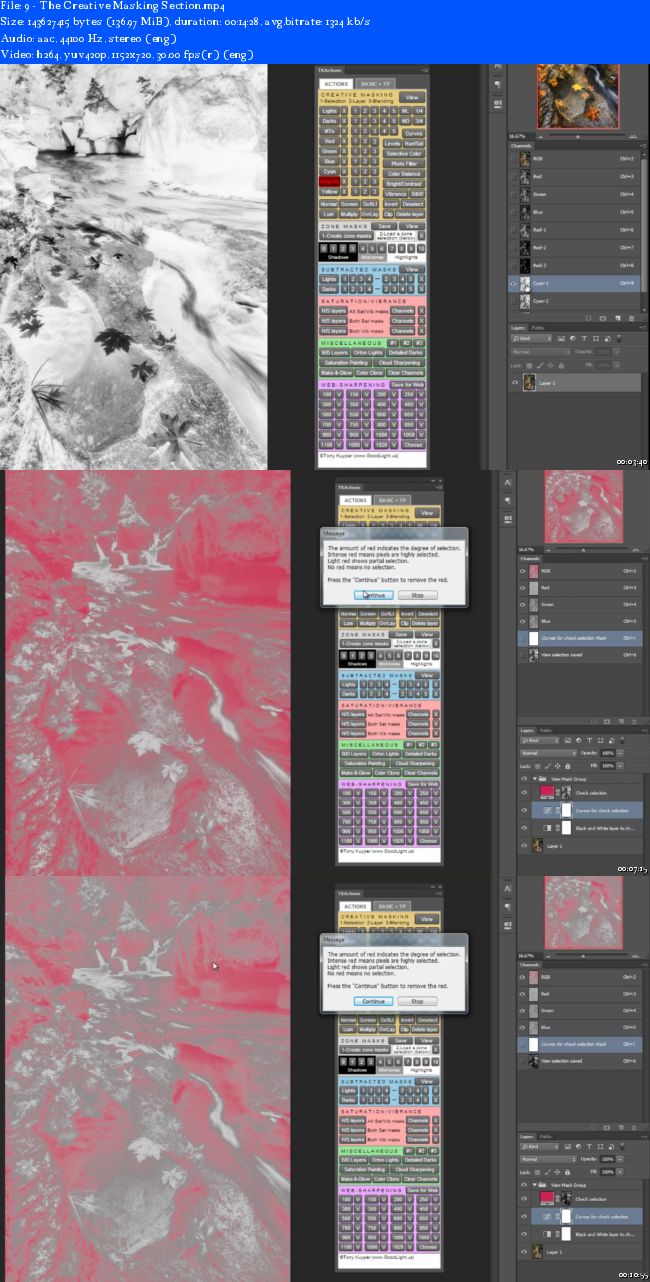The width and height of the screenshot is (650, 1282).
Task: Open Character panel 'A' icon in bottom frame dock
Action: coord(508,888)
